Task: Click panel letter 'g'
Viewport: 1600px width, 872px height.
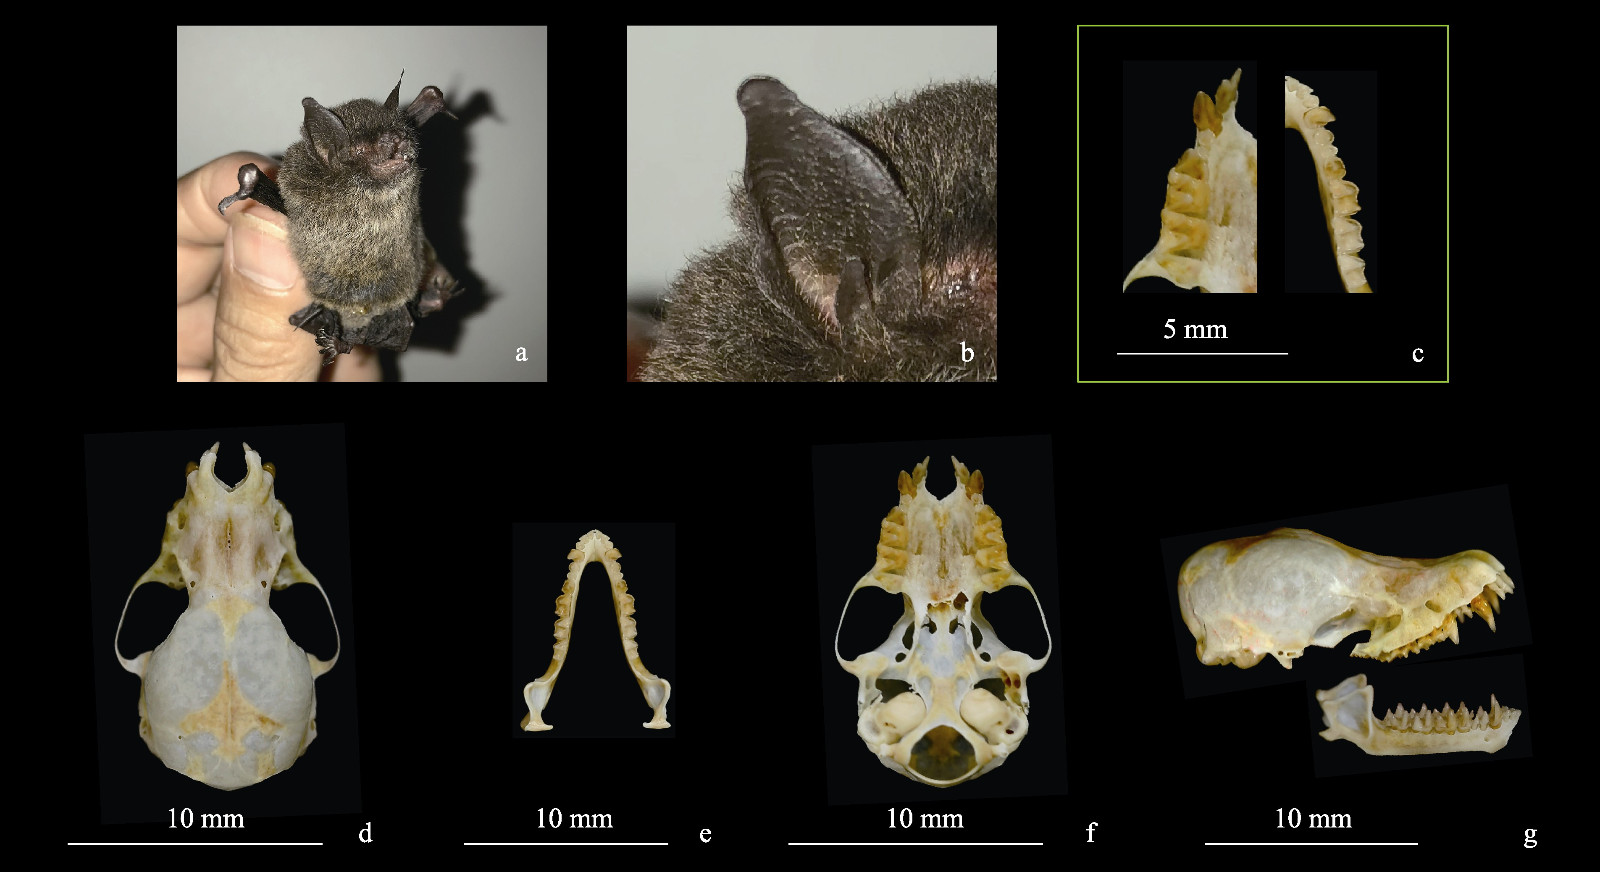Action: coord(1530,834)
